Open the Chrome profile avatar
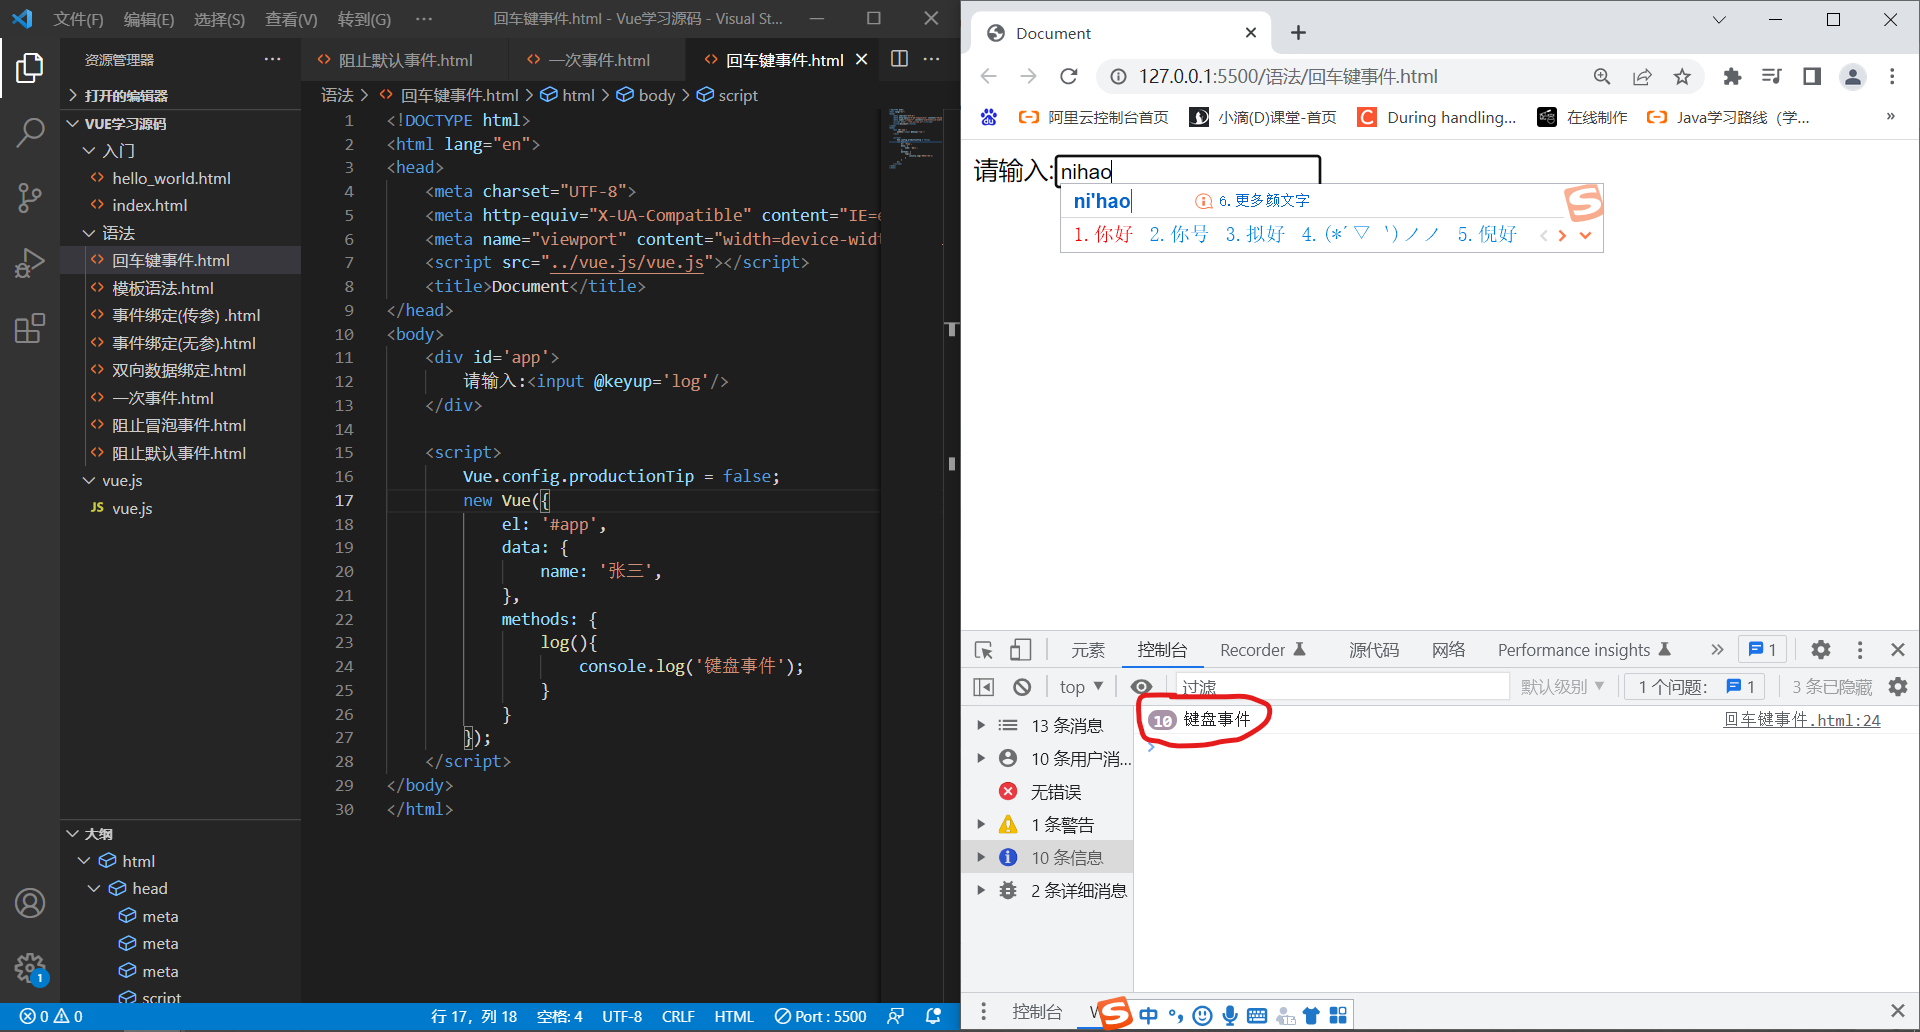Viewport: 1920px width, 1032px height. (1853, 77)
